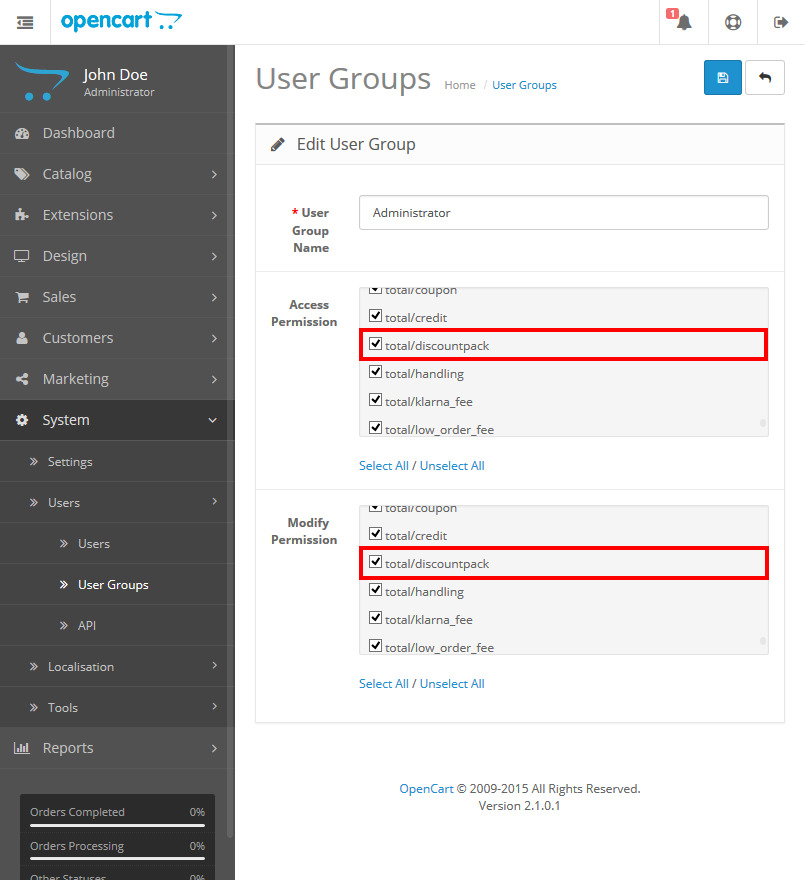Collapse the System menu
Viewport: 805px width, 880px height.
click(x=117, y=420)
